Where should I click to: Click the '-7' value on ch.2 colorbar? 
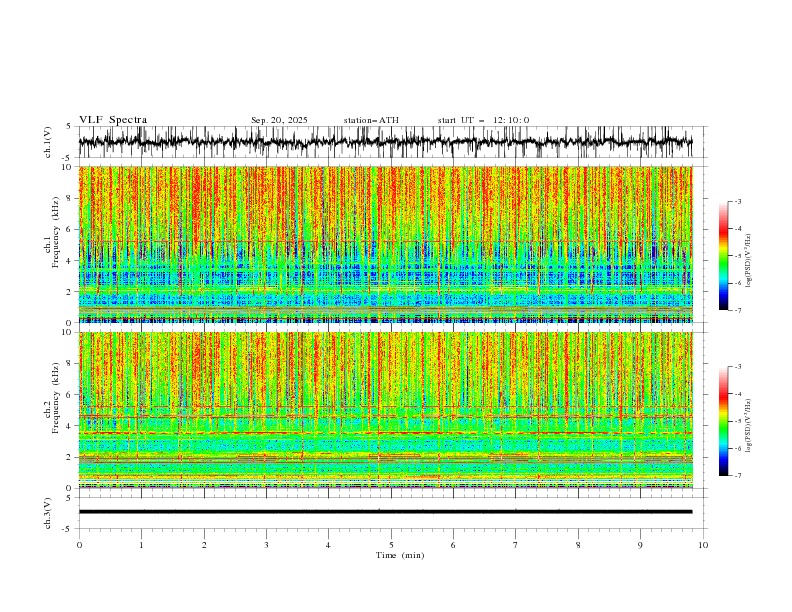738,476
